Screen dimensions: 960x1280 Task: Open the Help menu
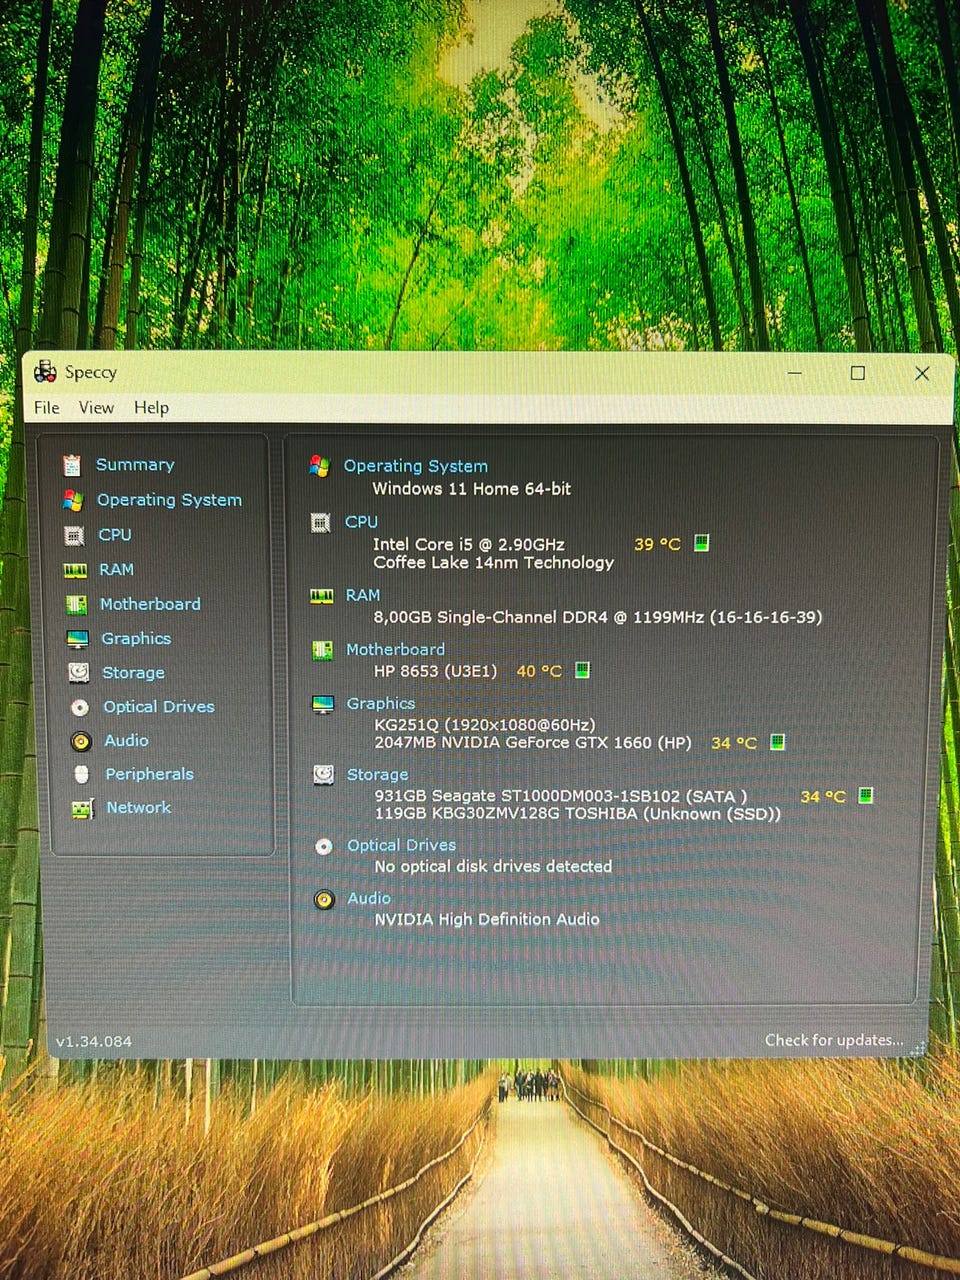pos(151,407)
